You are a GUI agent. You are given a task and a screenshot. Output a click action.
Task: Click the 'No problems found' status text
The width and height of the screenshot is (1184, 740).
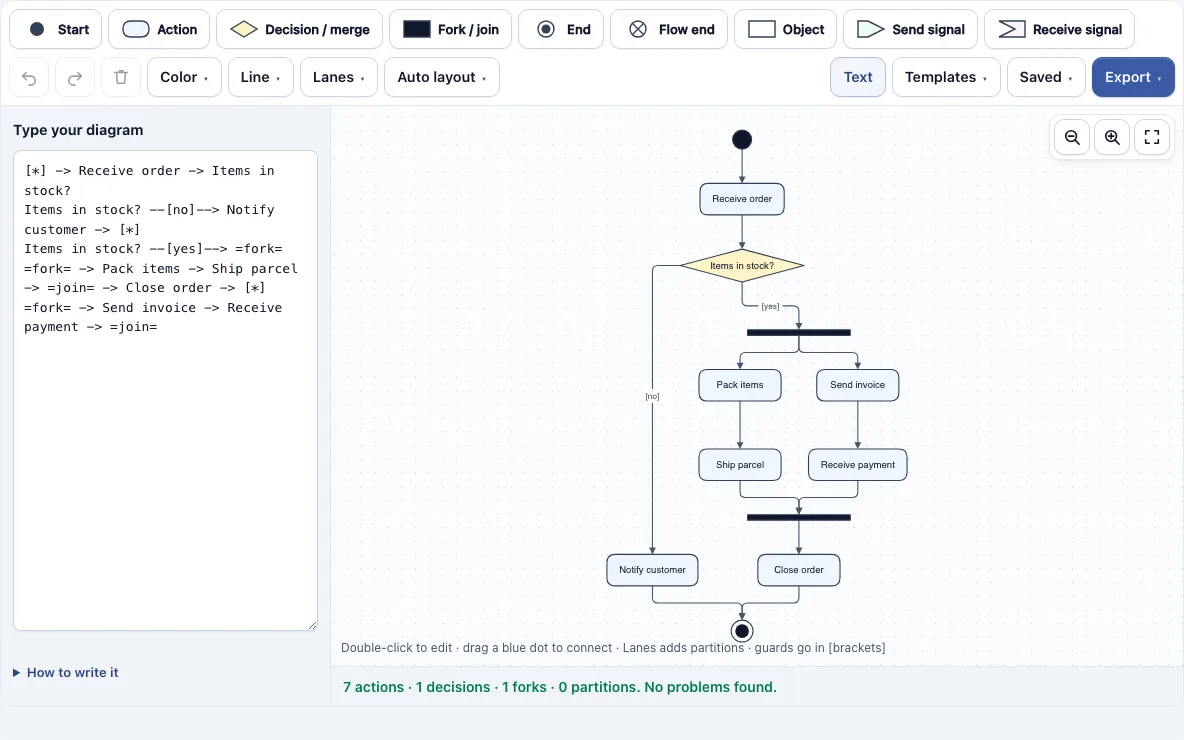(710, 687)
